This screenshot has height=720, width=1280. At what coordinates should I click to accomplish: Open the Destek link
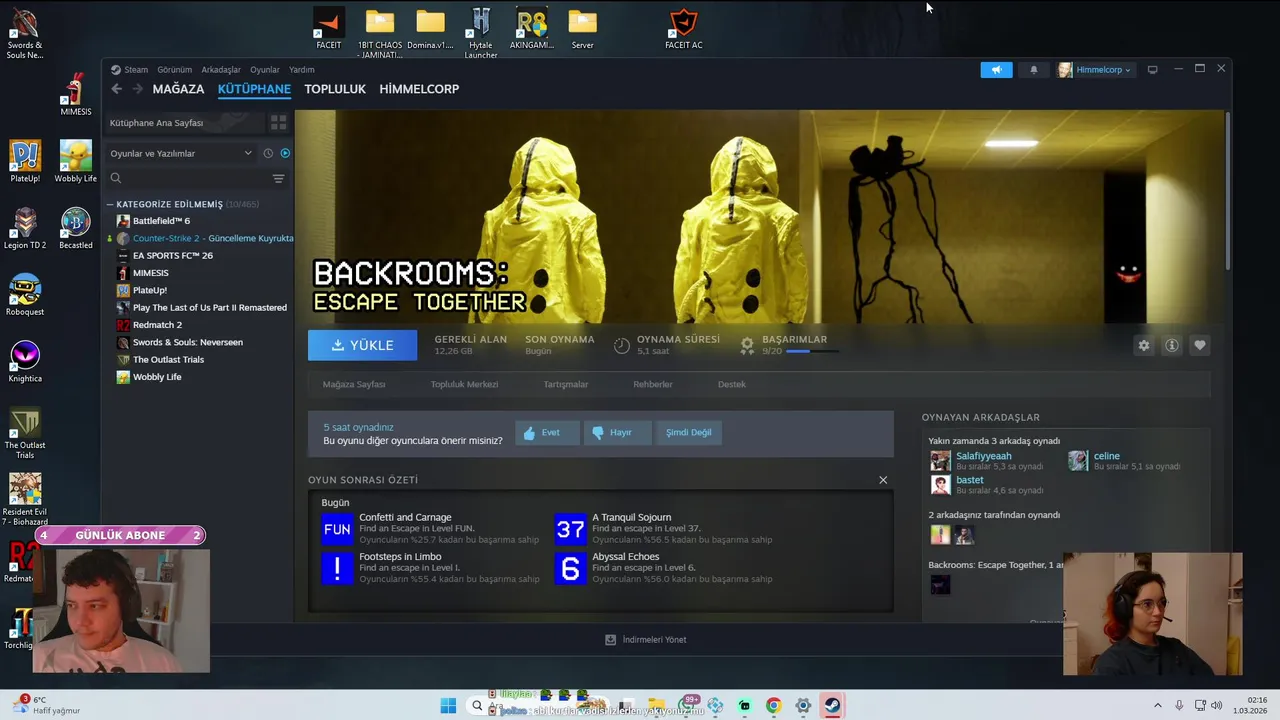(x=732, y=384)
